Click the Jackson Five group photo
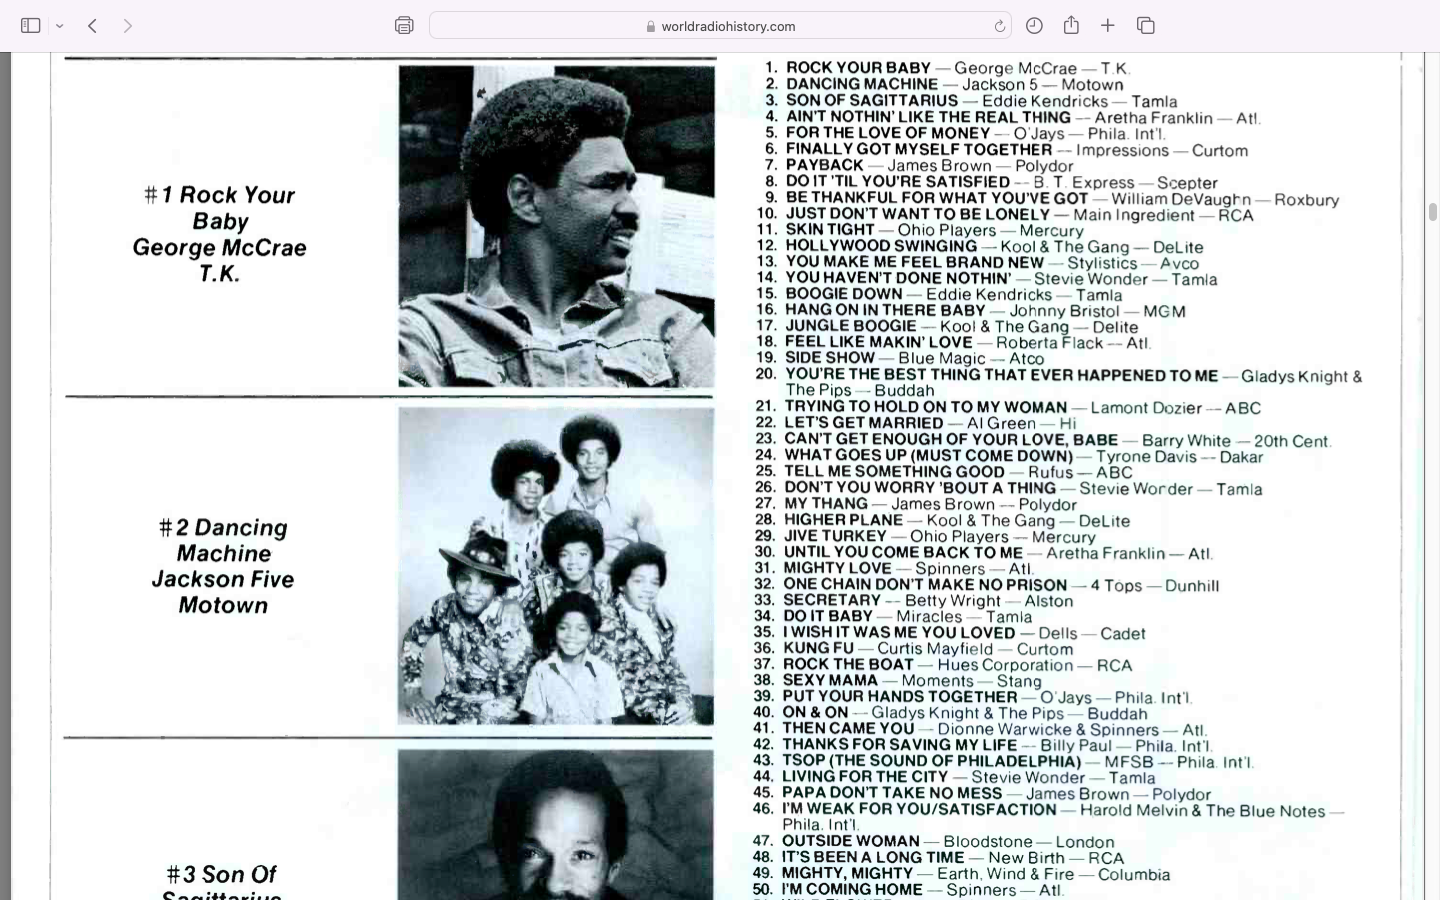The width and height of the screenshot is (1440, 900). click(556, 566)
